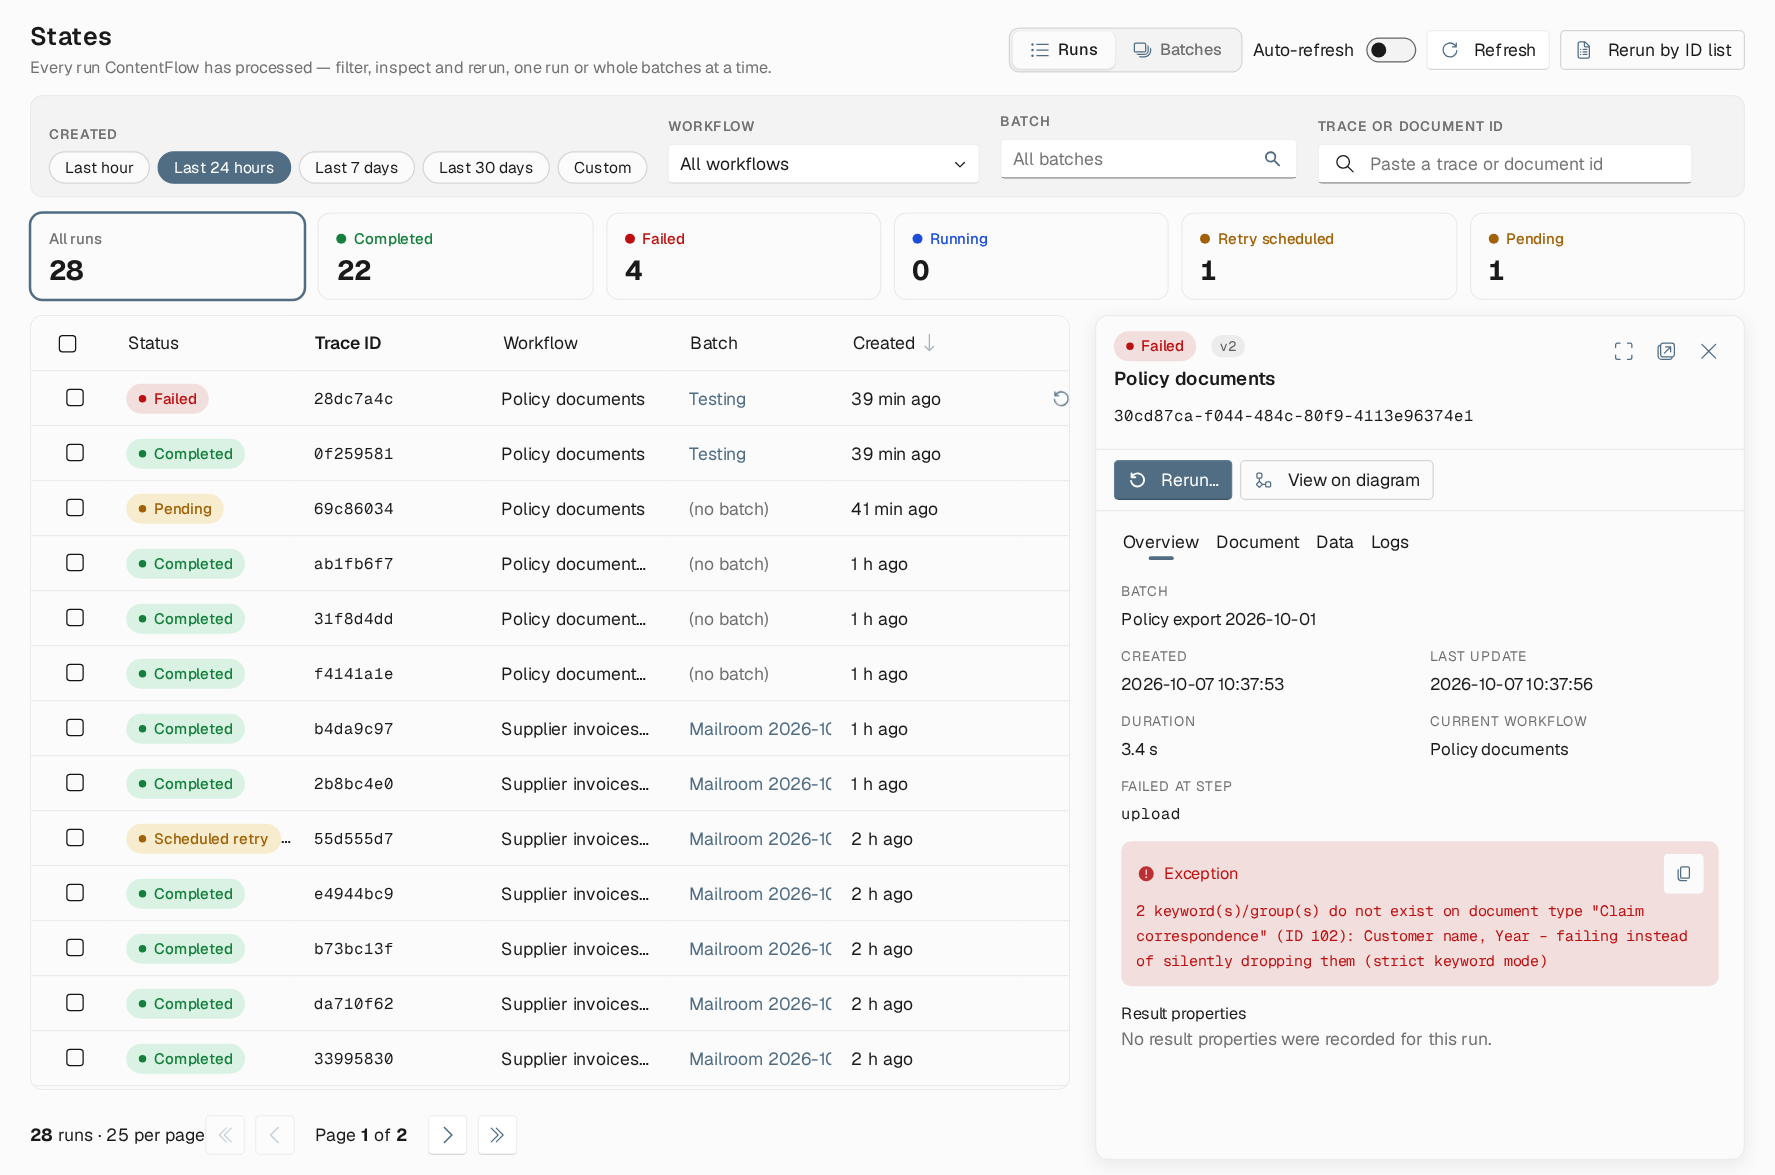The image size is (1775, 1175).
Task: Filter created by Last 30 days
Action: click(486, 168)
